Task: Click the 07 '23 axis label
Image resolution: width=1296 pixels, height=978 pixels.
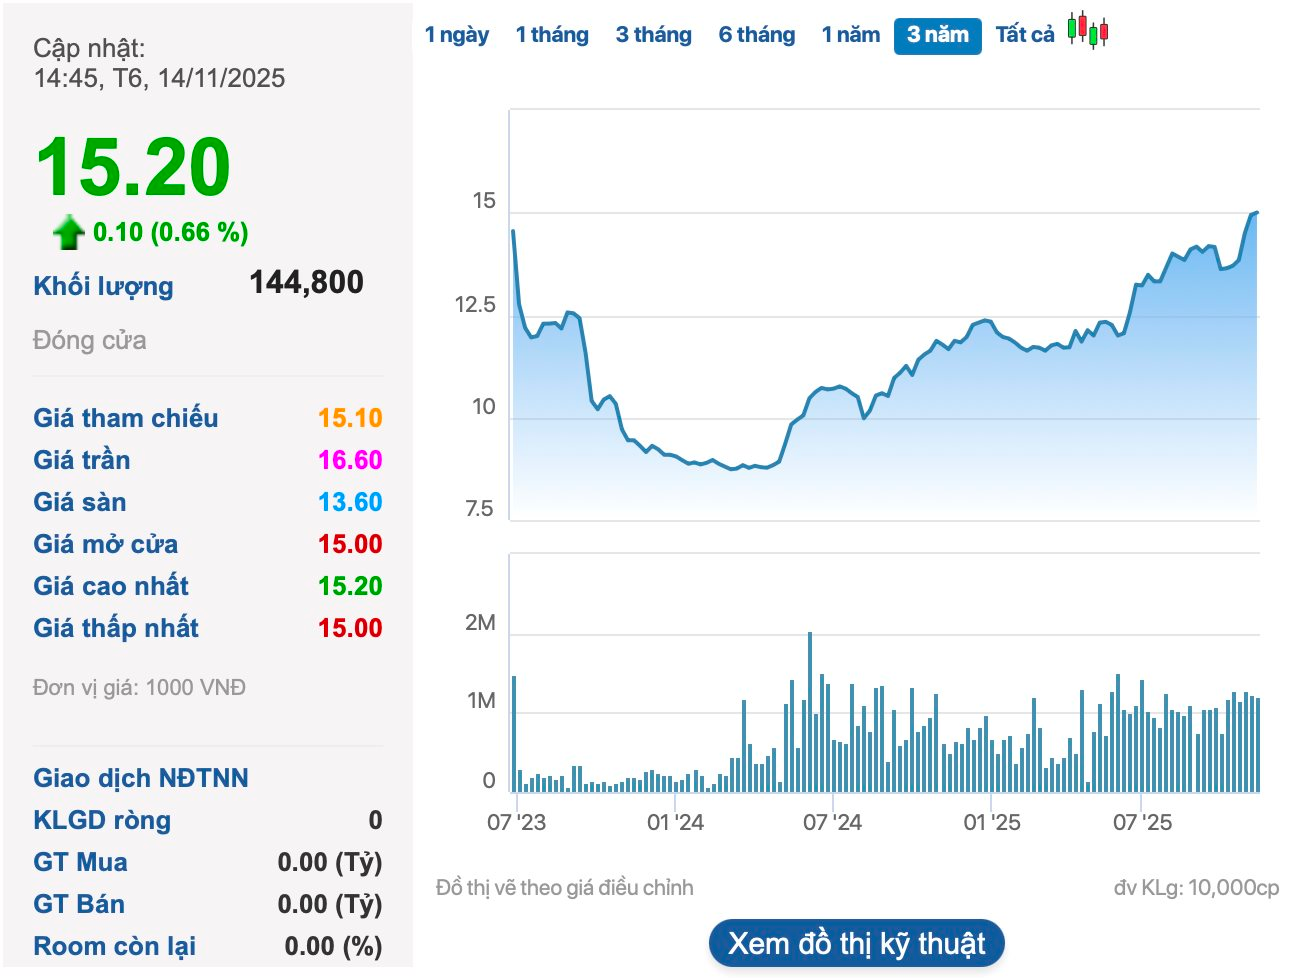Action: [516, 822]
